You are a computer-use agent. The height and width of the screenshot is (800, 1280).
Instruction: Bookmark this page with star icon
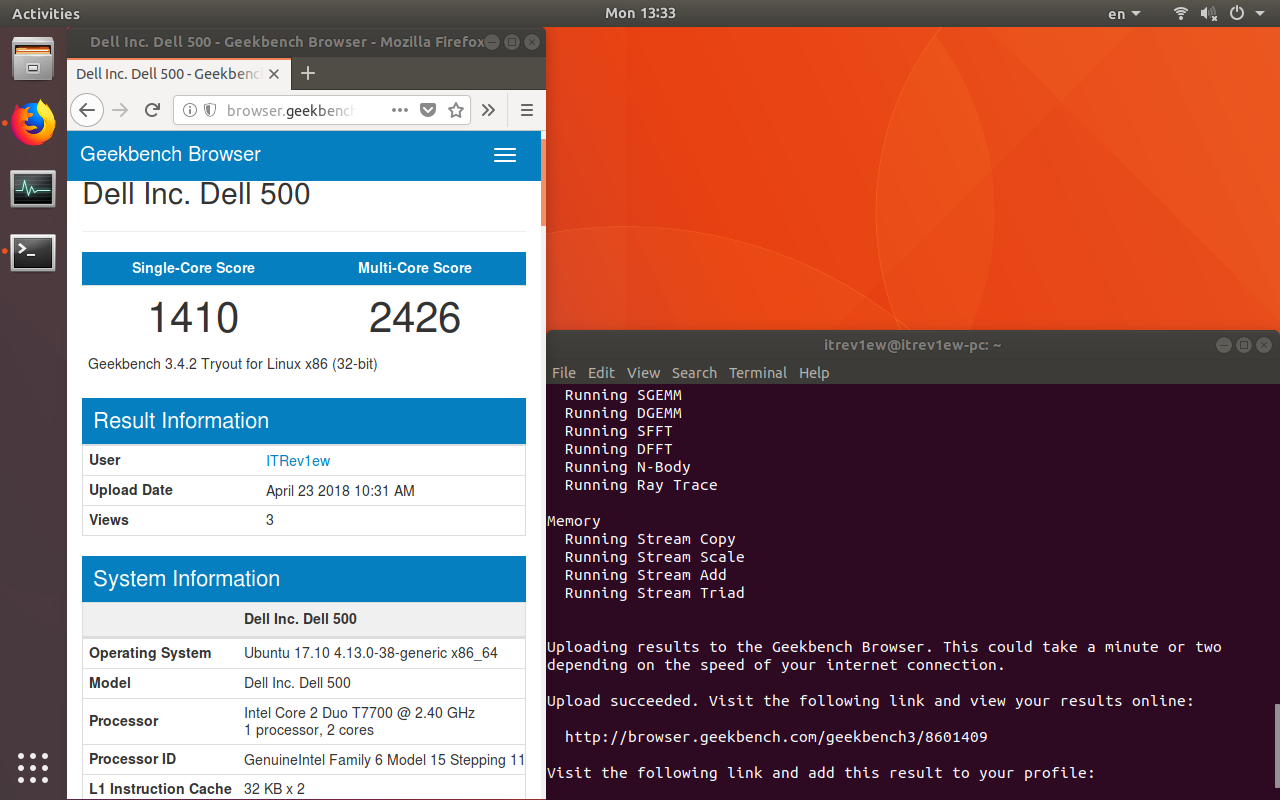456,110
